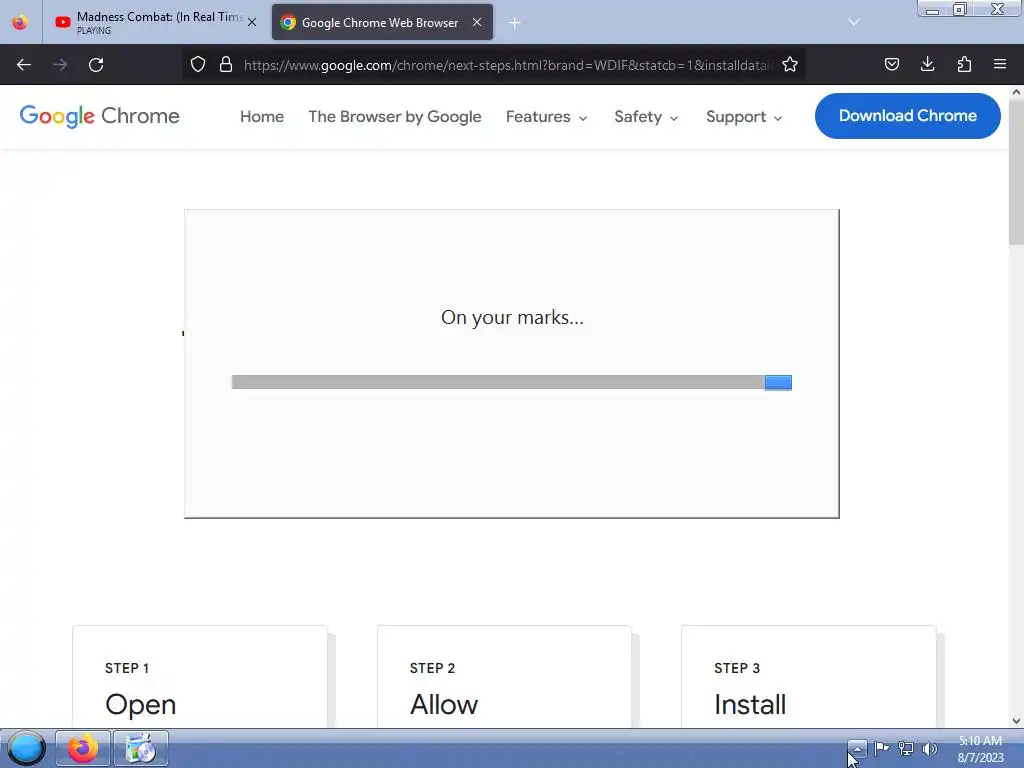Screen dimensions: 1024x768
Task: List all tabs dropdown arrow
Action: [x=854, y=22]
